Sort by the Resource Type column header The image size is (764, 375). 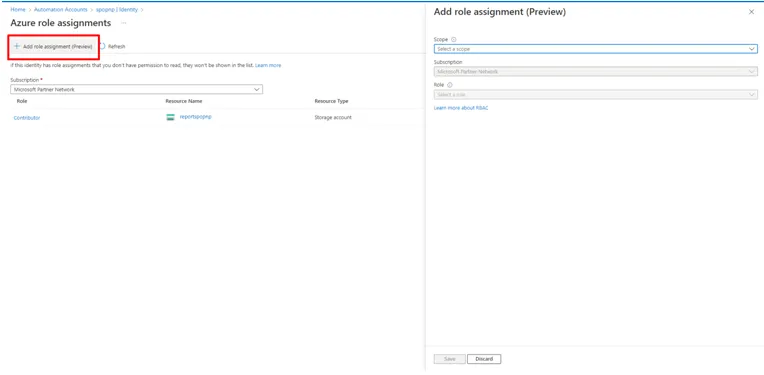(331, 101)
